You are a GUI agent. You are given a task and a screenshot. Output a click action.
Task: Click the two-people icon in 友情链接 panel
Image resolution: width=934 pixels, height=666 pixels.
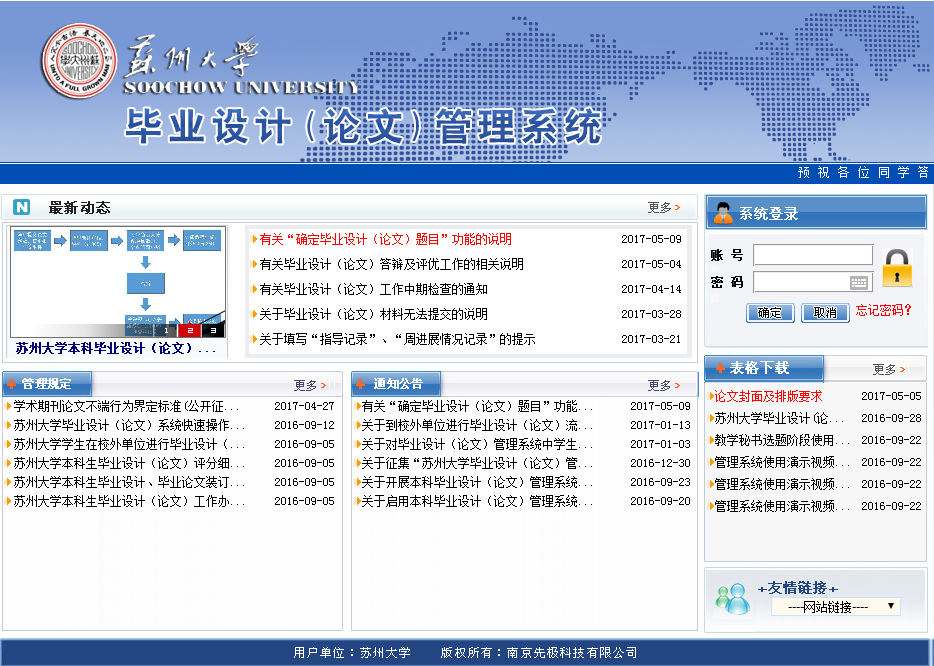[731, 598]
